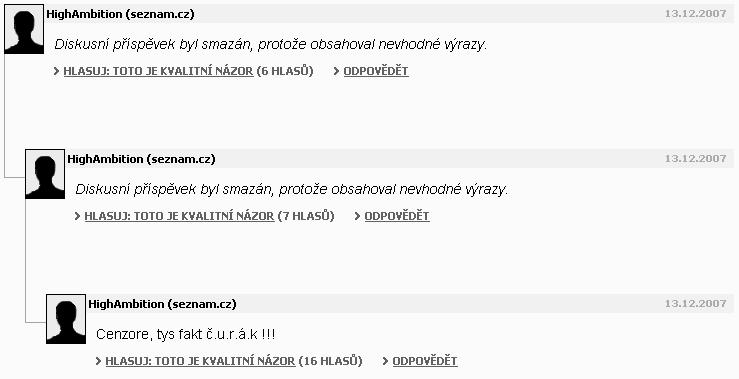Image resolution: width=739 pixels, height=379 pixels.
Task: Vote "Toto je kvalitní názor" on the 16-votes comment
Action: tap(200, 362)
